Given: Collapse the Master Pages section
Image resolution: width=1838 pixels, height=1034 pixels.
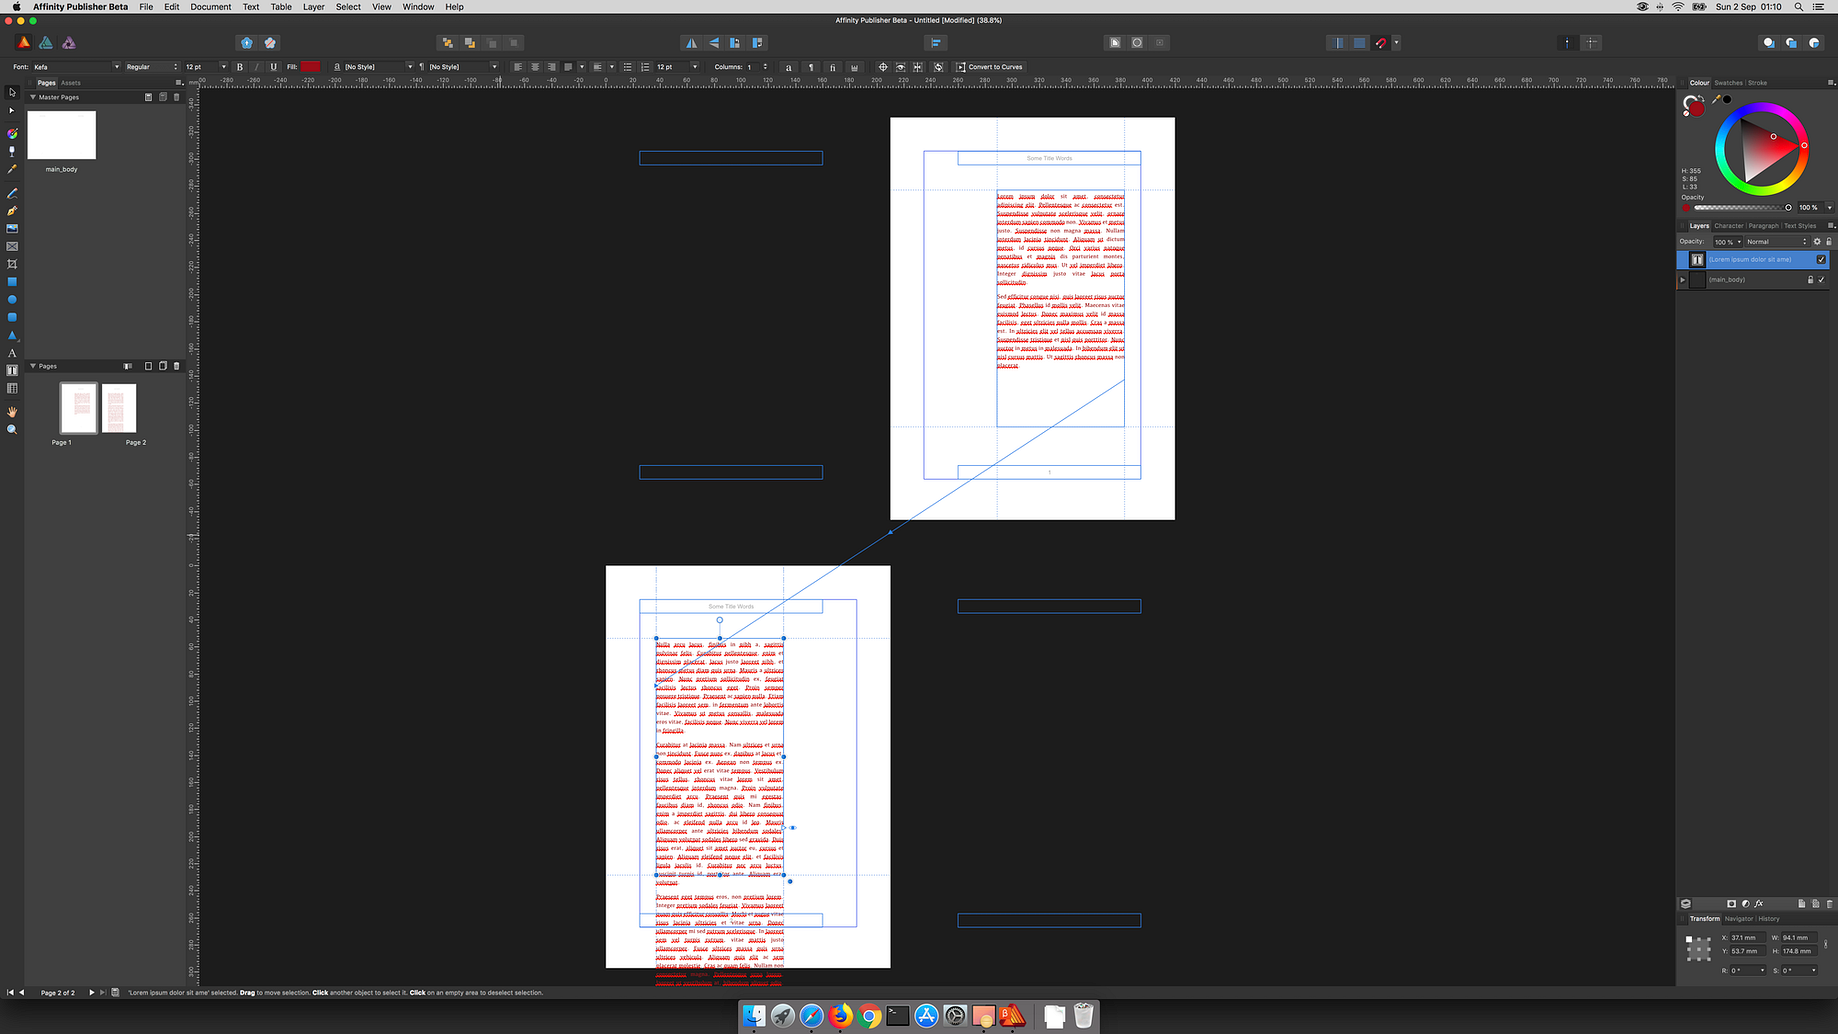Looking at the screenshot, I should tap(33, 97).
